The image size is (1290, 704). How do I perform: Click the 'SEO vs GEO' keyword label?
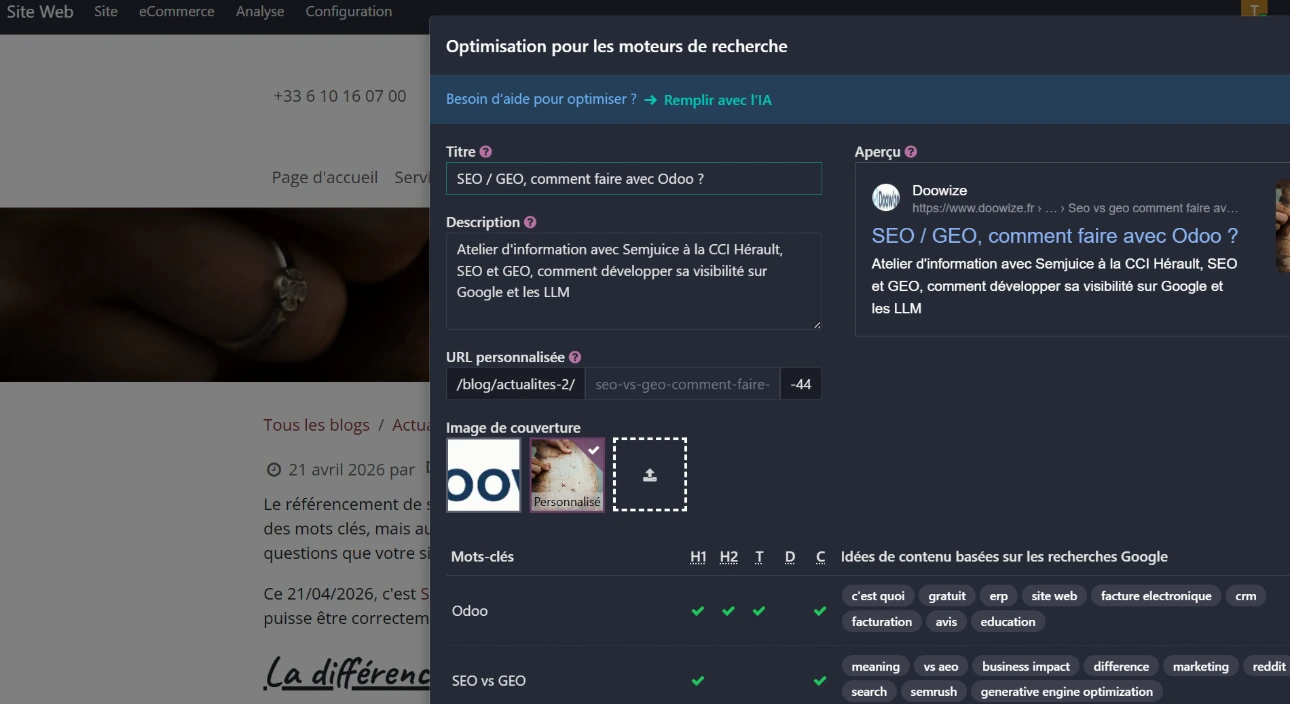point(489,681)
